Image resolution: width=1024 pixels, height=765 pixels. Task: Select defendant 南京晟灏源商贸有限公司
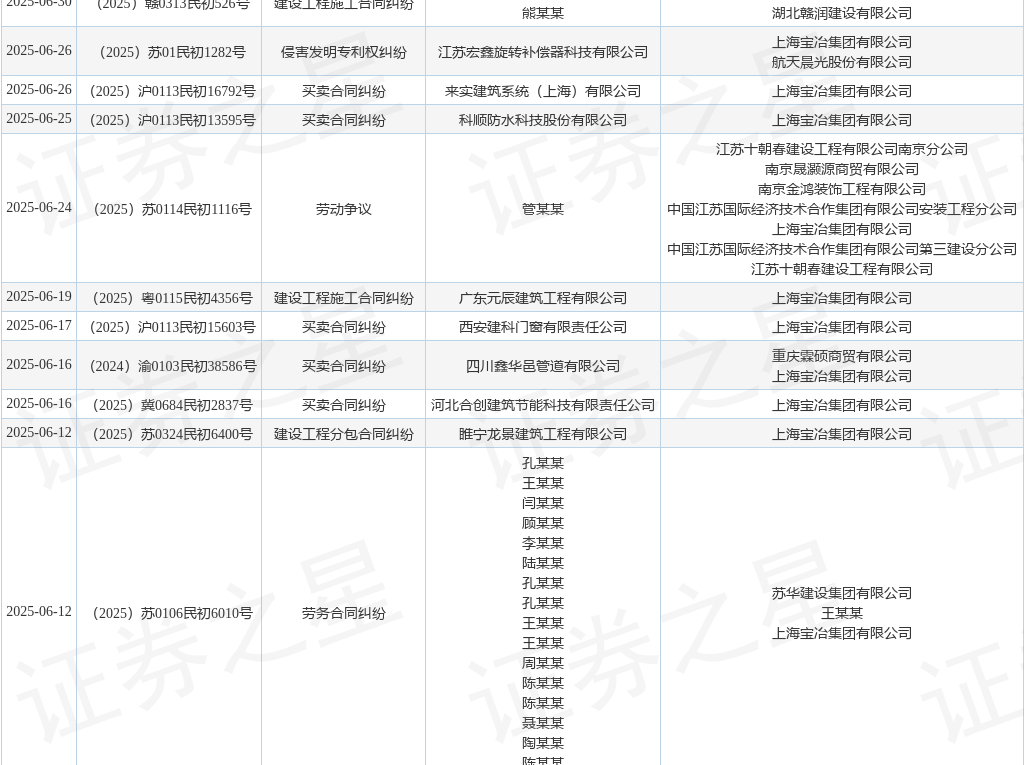[x=842, y=169]
